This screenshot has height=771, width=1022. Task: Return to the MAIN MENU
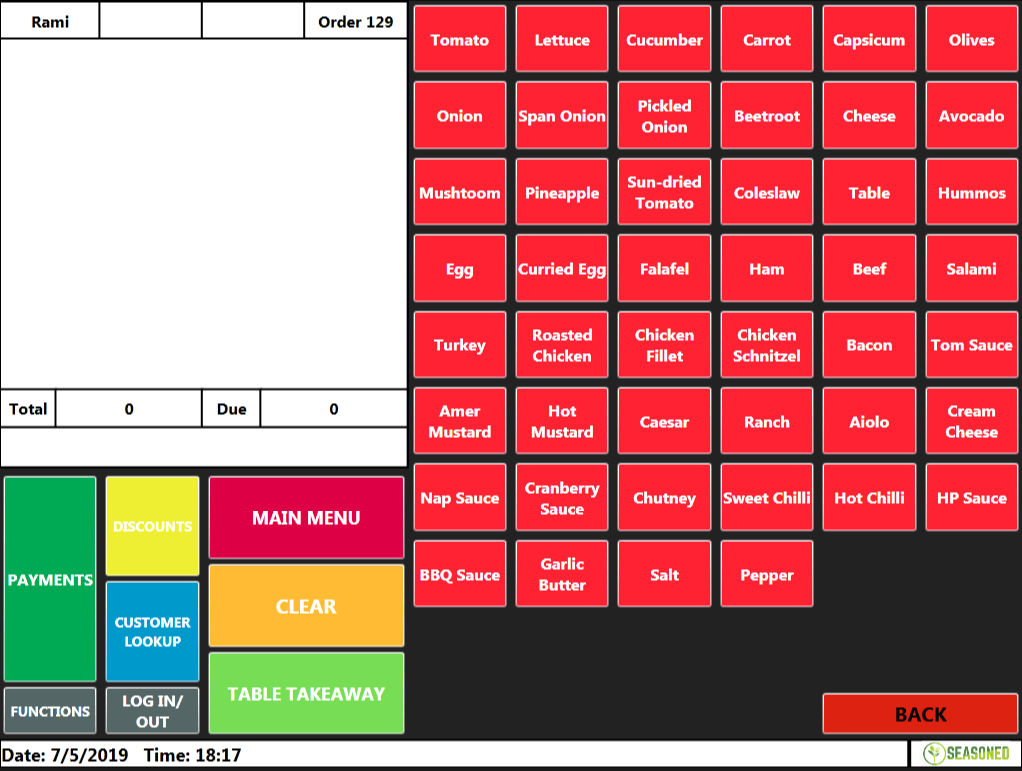click(x=306, y=517)
